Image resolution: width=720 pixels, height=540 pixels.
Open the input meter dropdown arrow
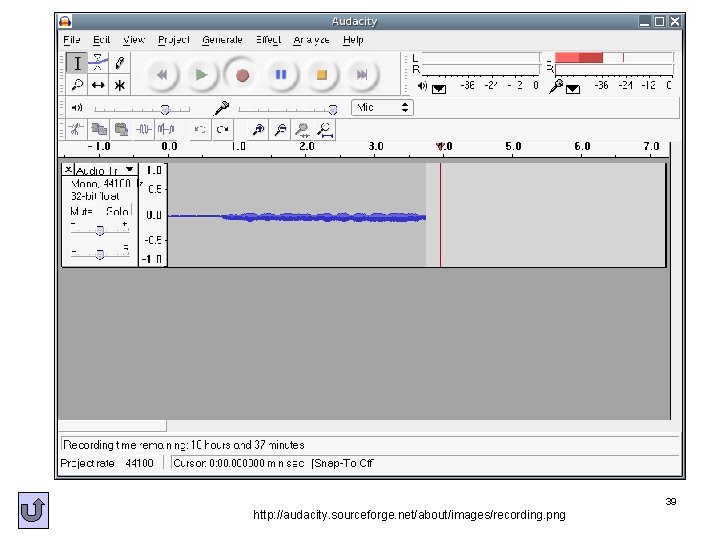tap(573, 89)
